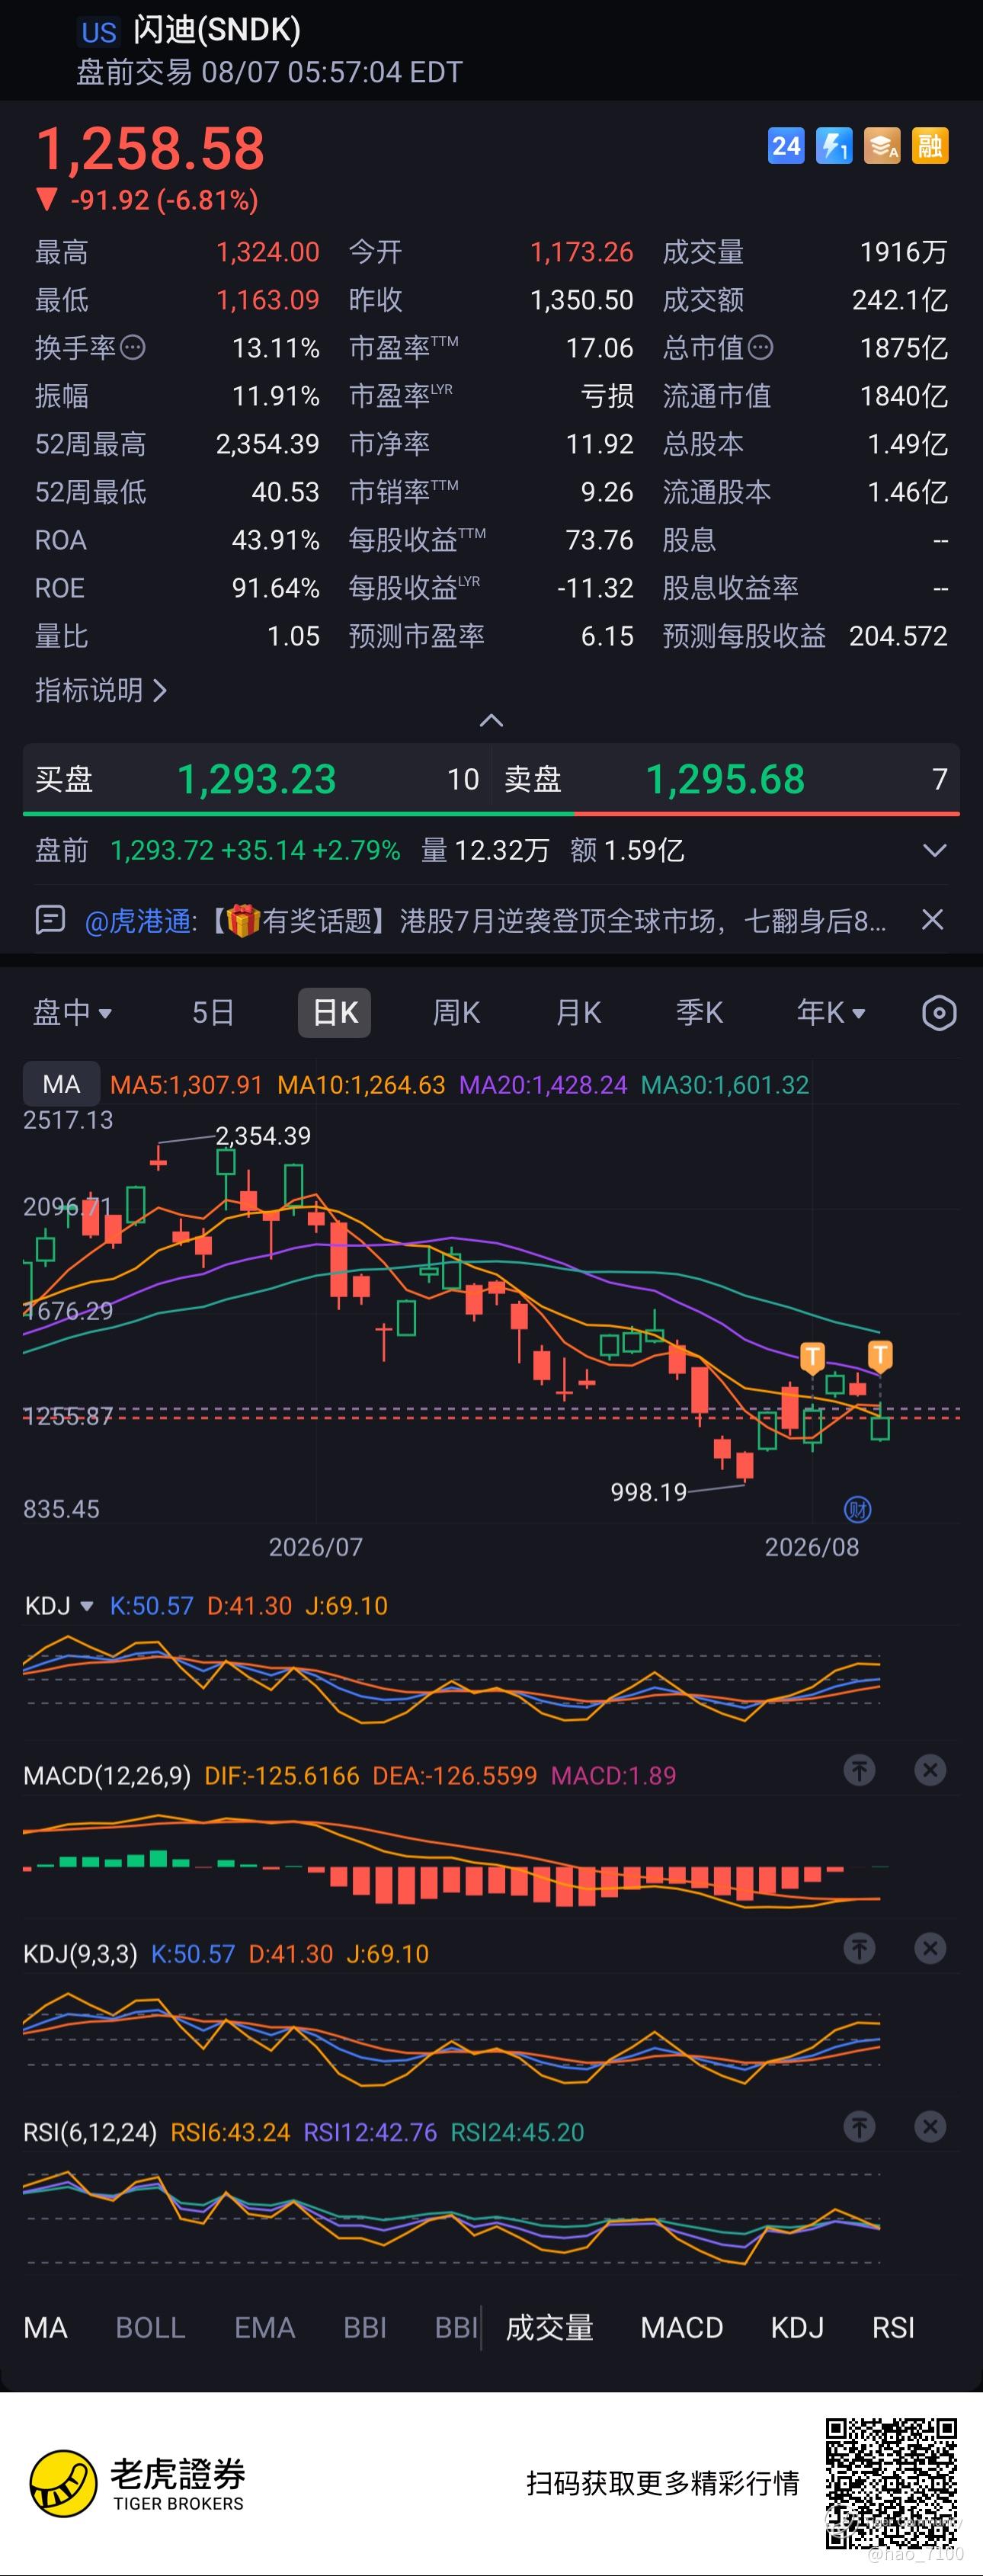Open chart settings hexagon icon

(938, 1013)
